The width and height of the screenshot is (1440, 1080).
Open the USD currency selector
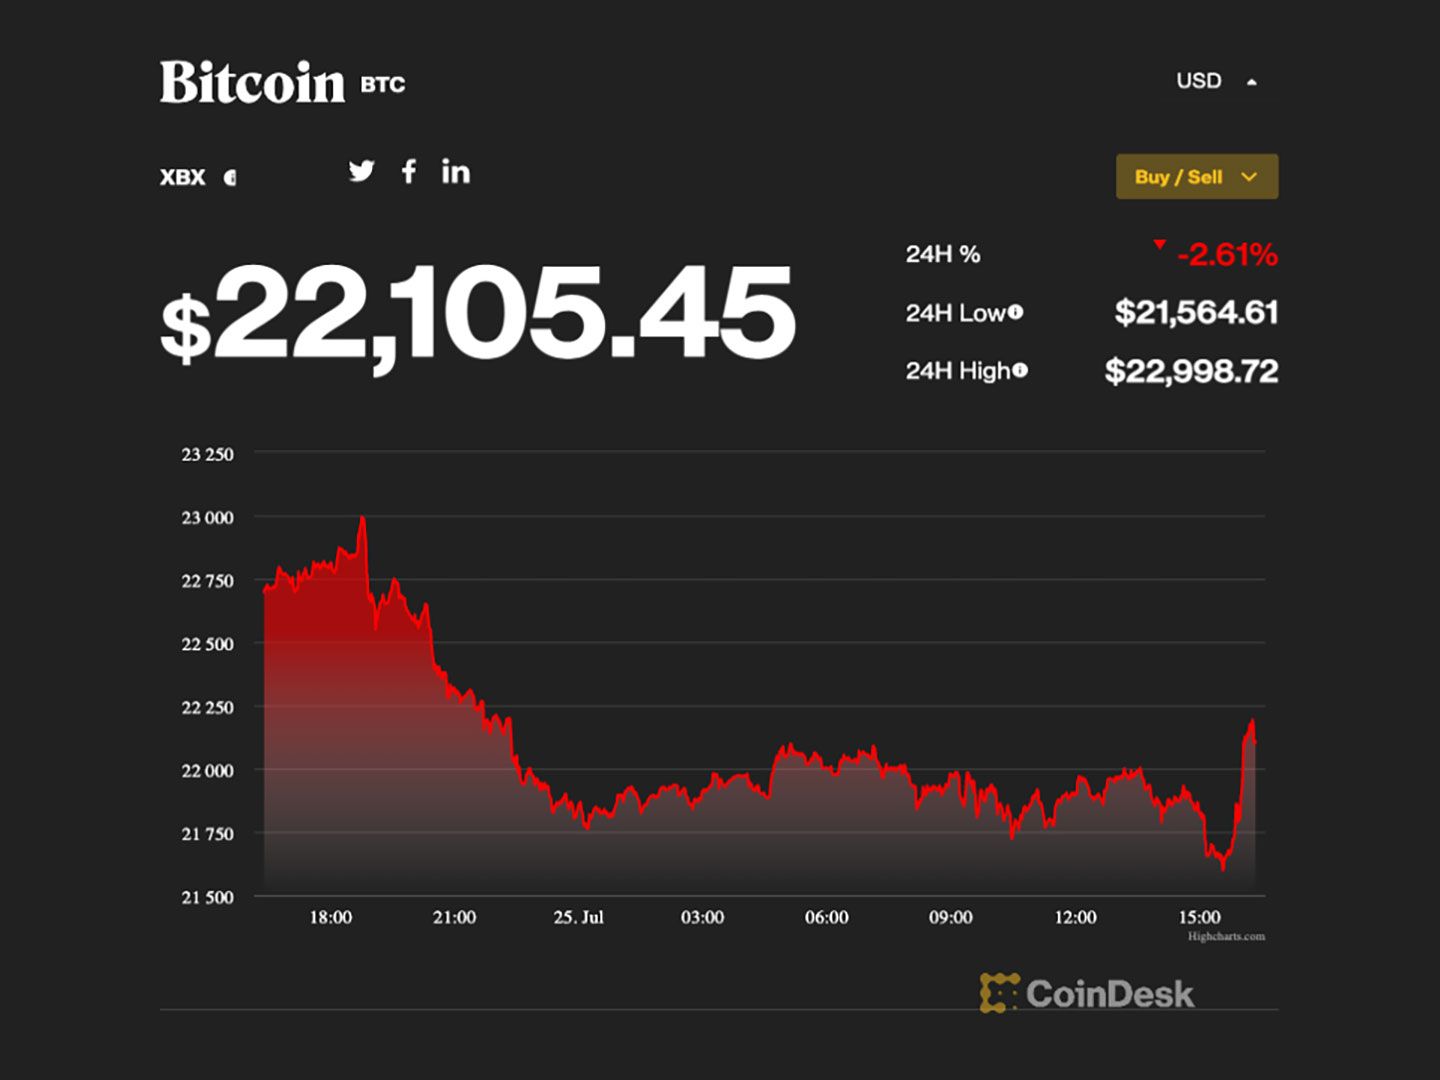click(1199, 80)
